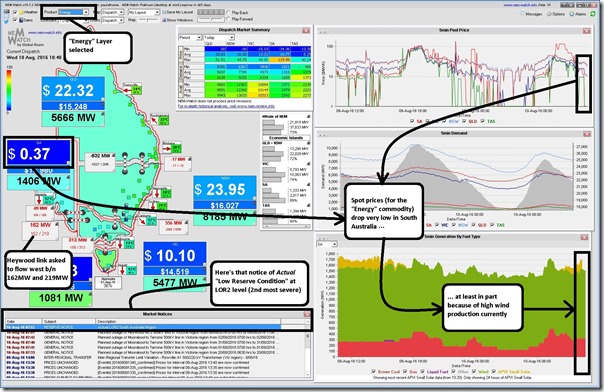Open the Messages panel
The width and height of the screenshot is (604, 392).
(531, 14)
